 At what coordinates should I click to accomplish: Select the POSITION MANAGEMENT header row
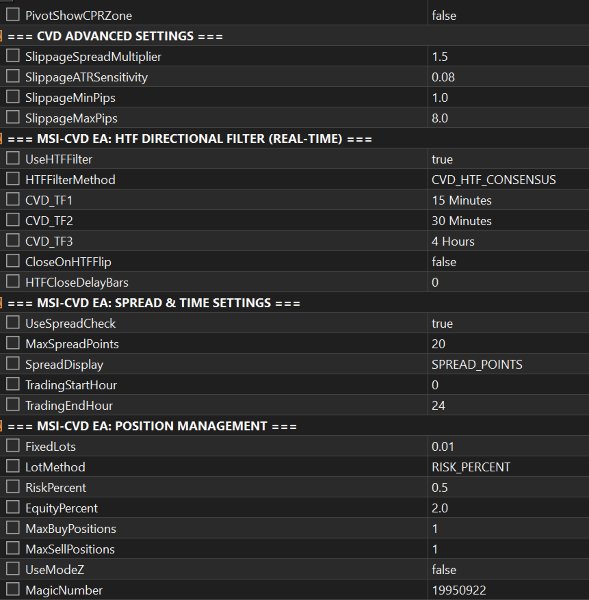click(294, 426)
